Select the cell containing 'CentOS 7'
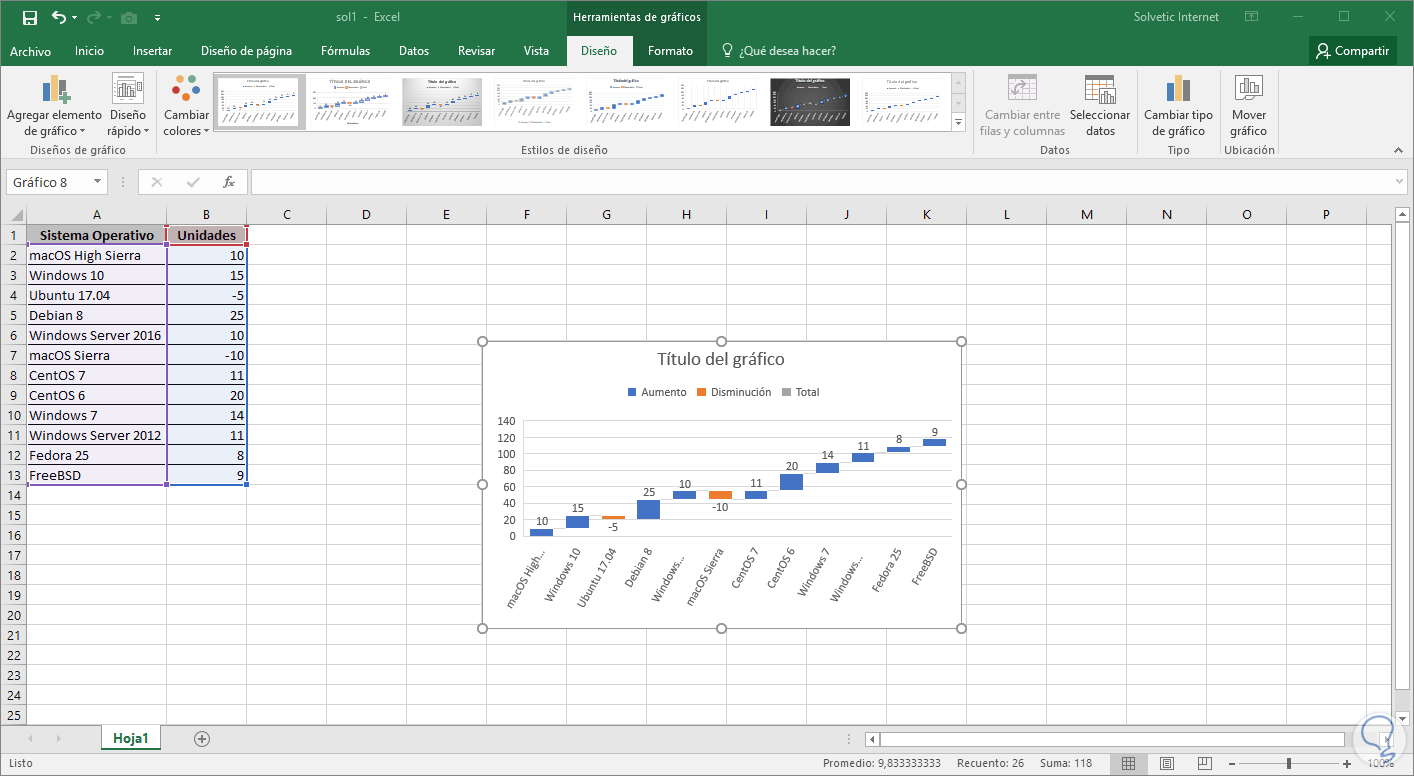 click(96, 375)
